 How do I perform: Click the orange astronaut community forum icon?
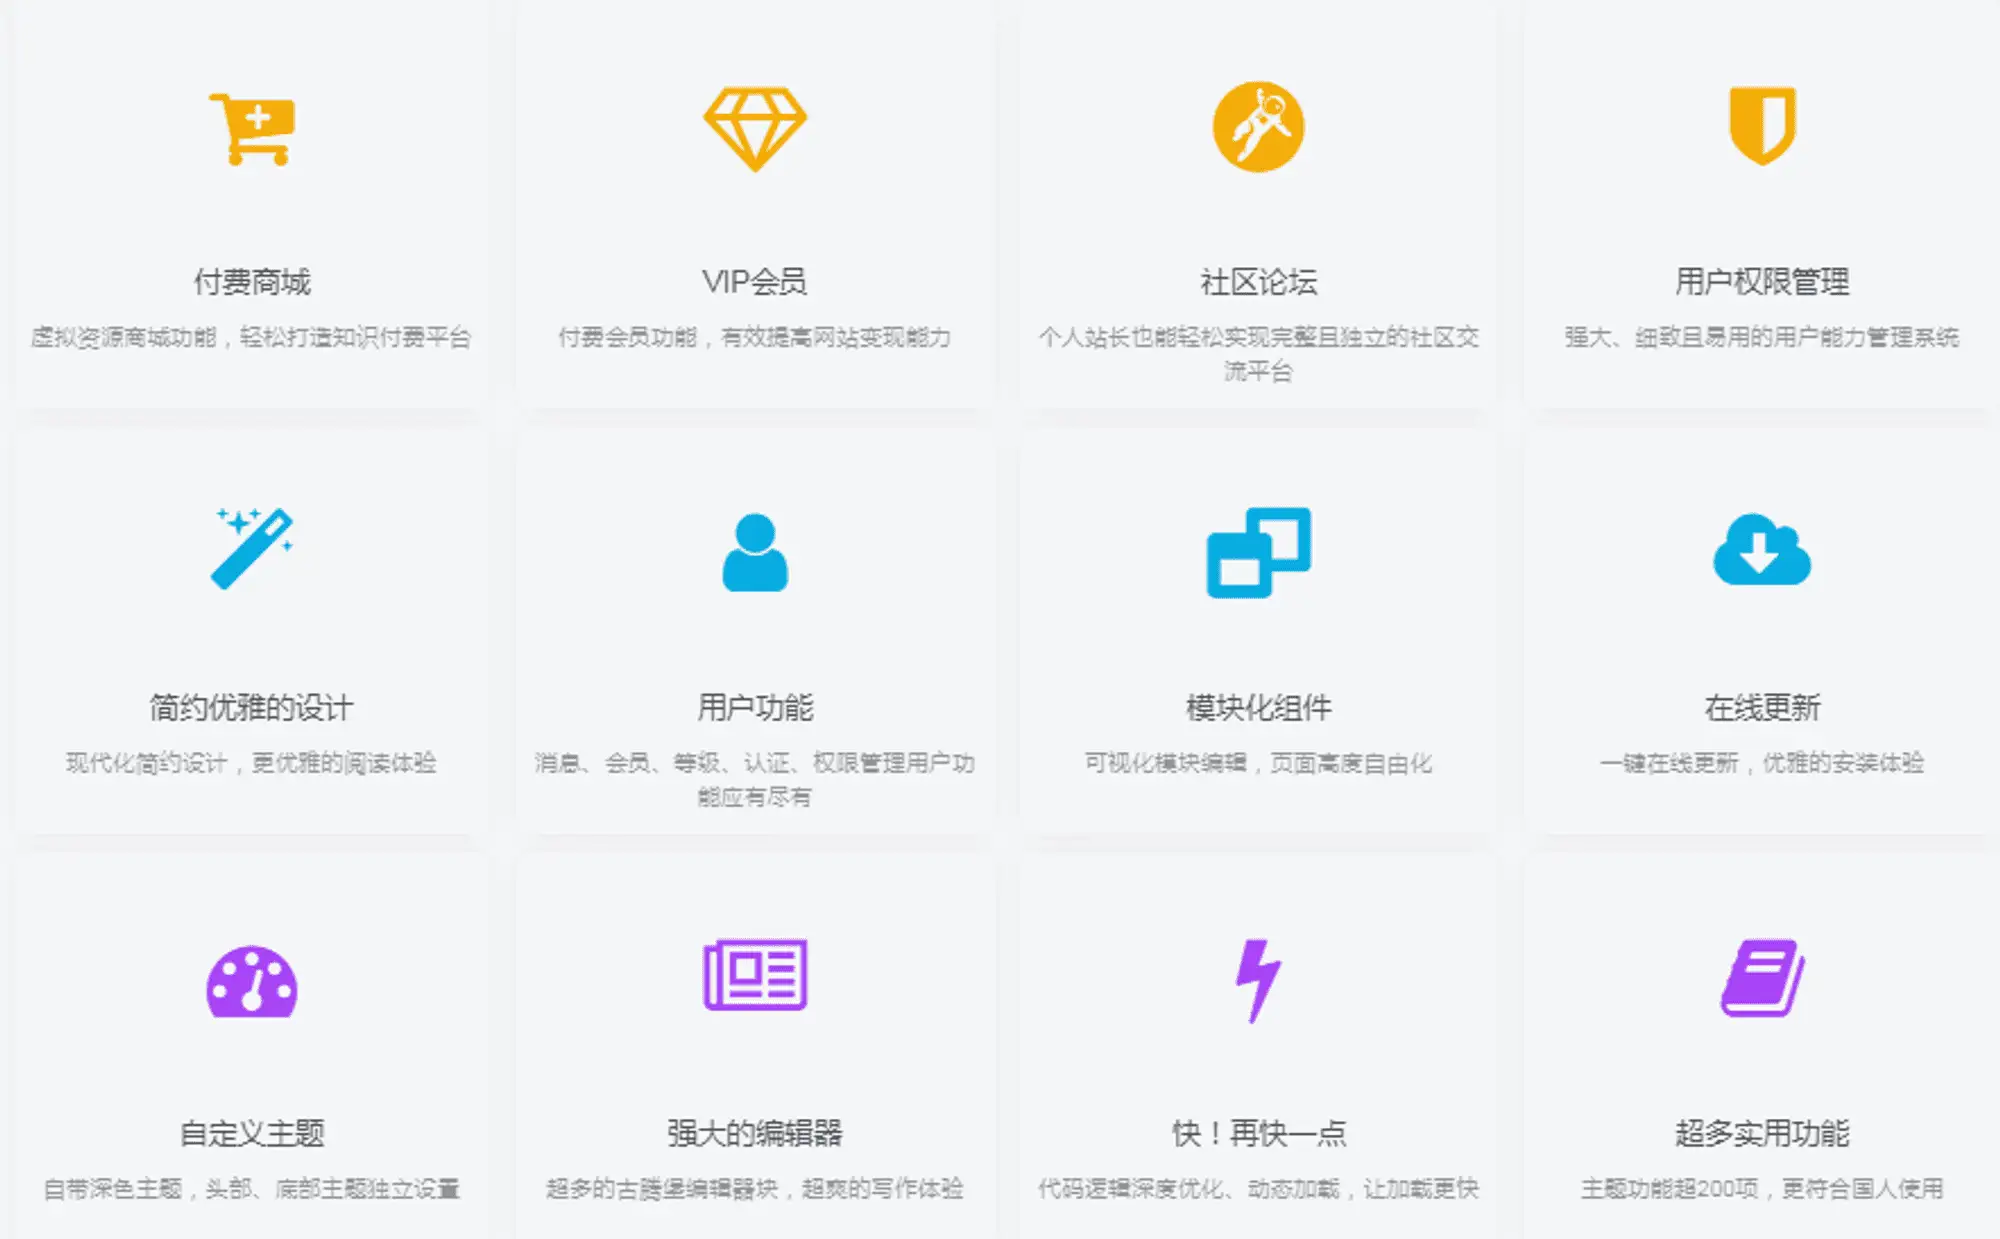pos(1258,127)
